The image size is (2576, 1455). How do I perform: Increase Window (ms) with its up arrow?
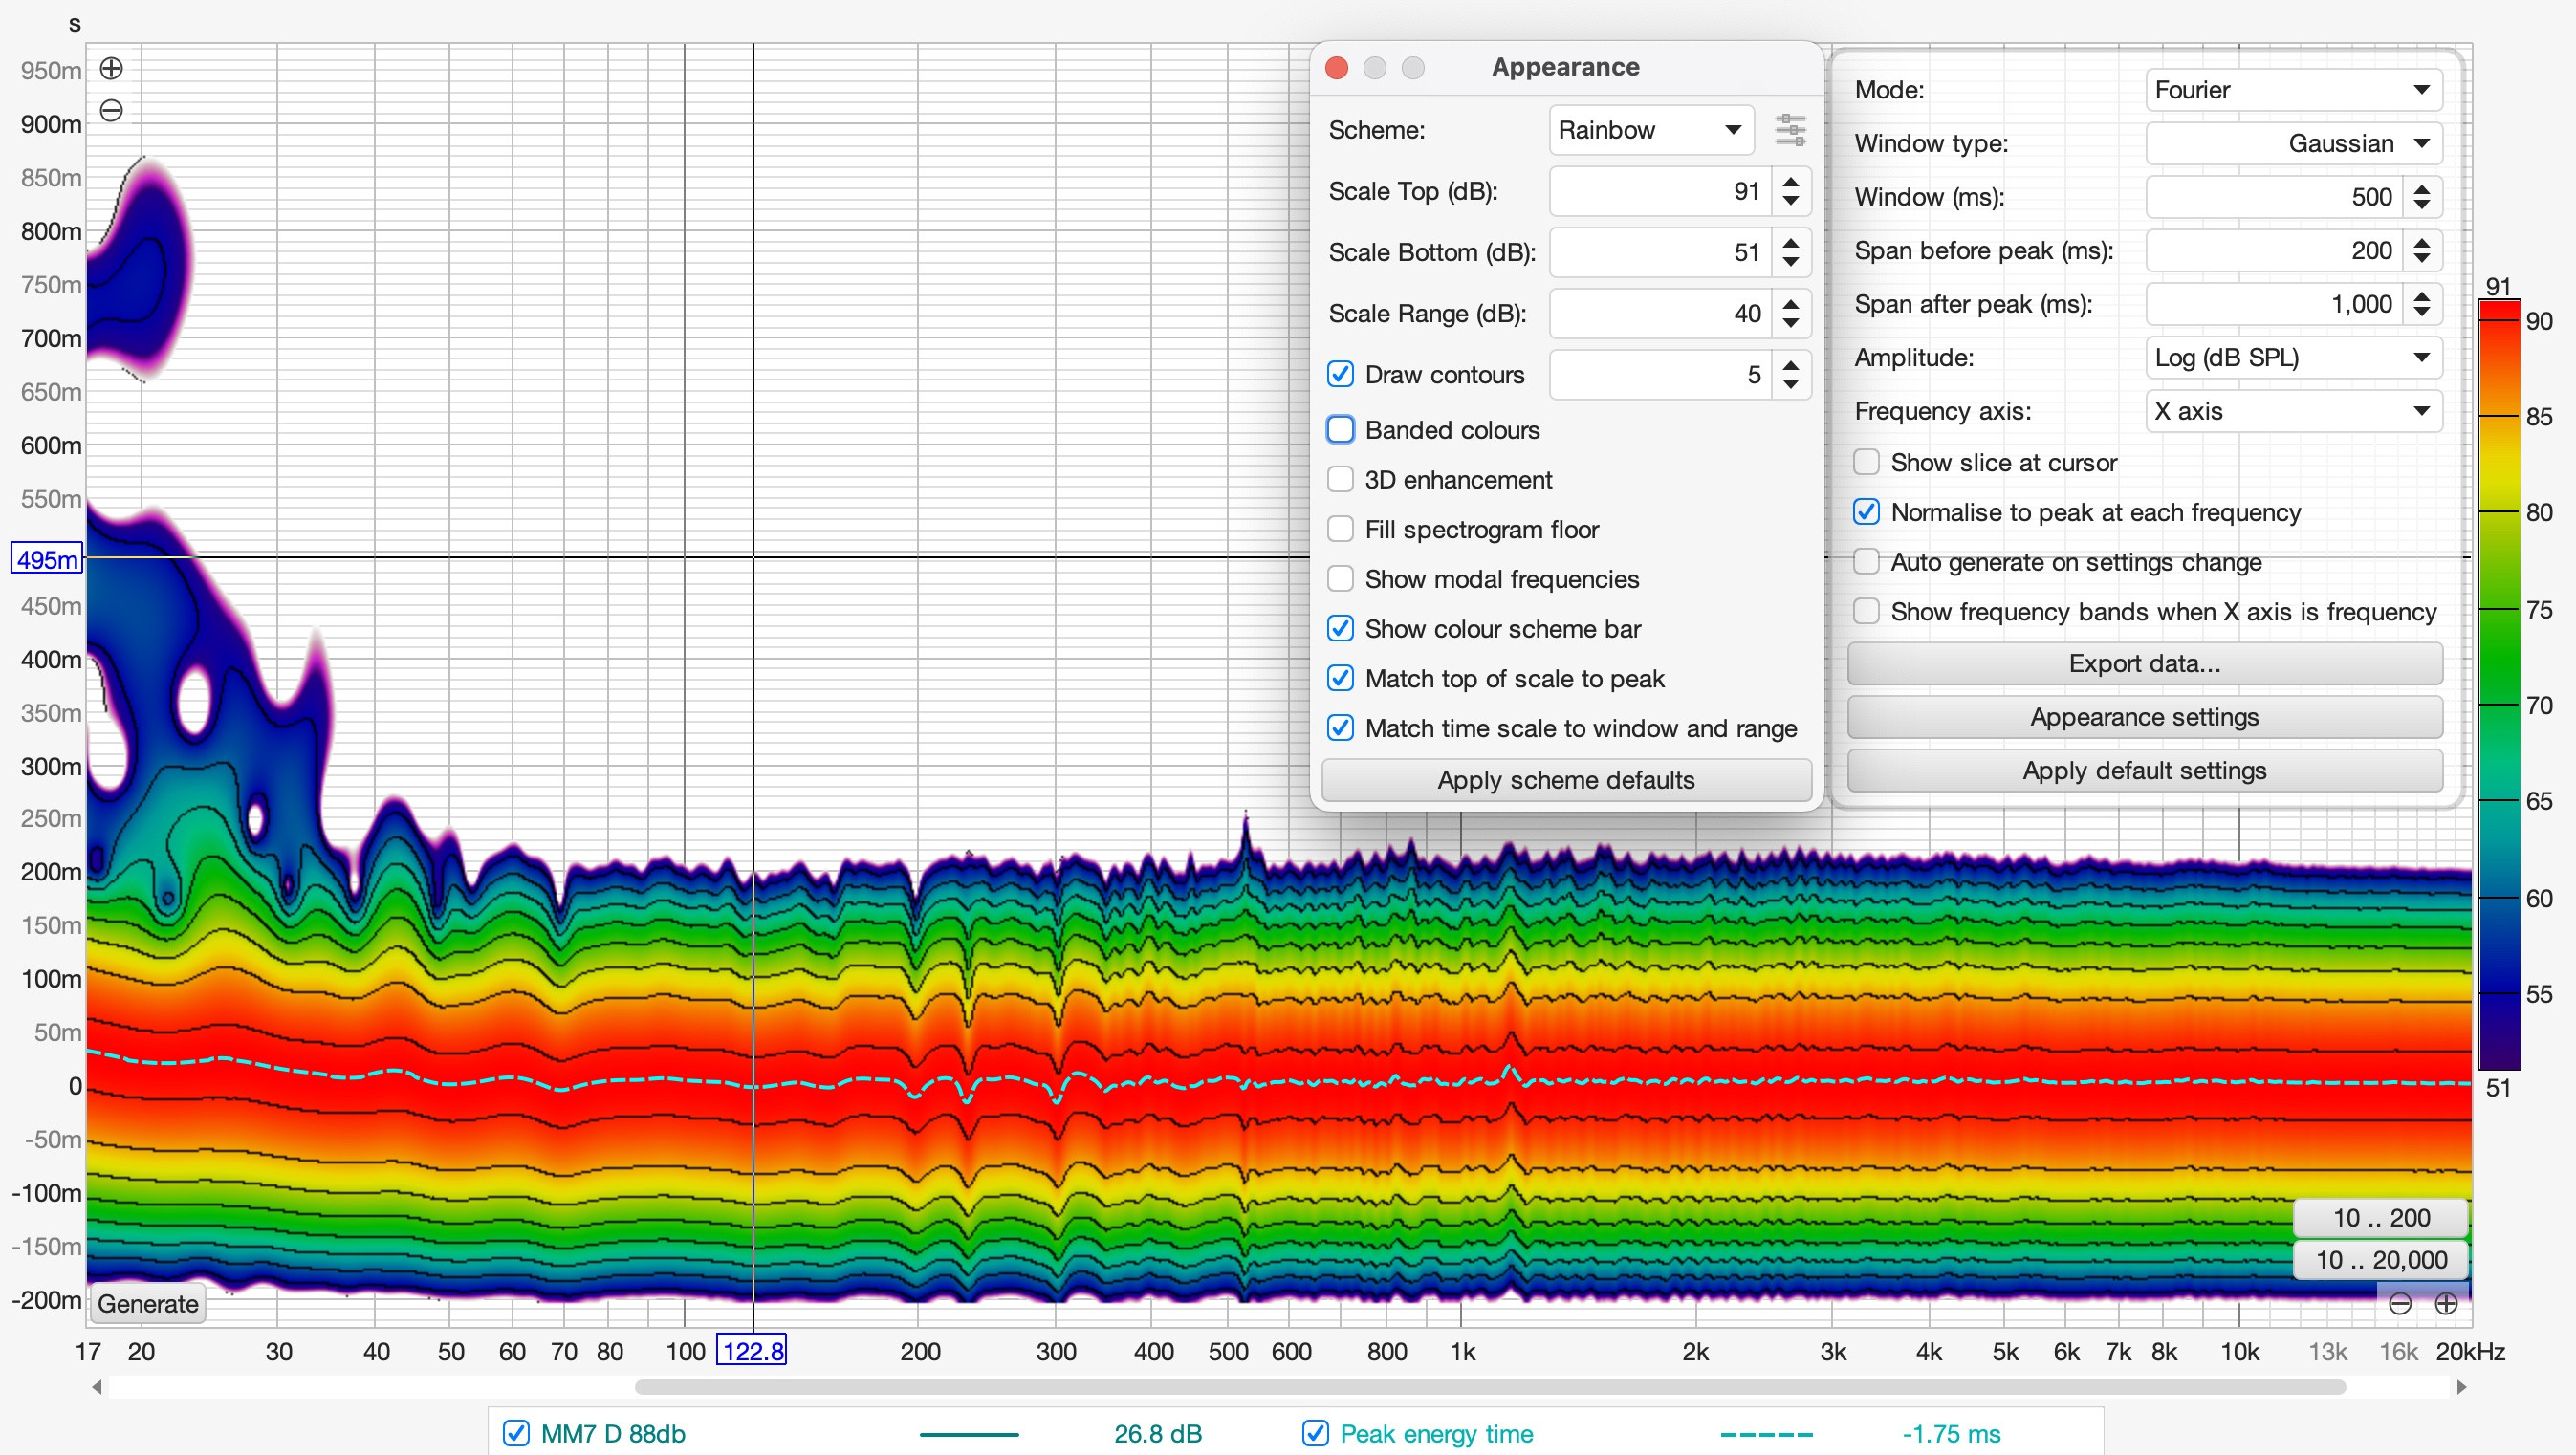(x=2422, y=188)
